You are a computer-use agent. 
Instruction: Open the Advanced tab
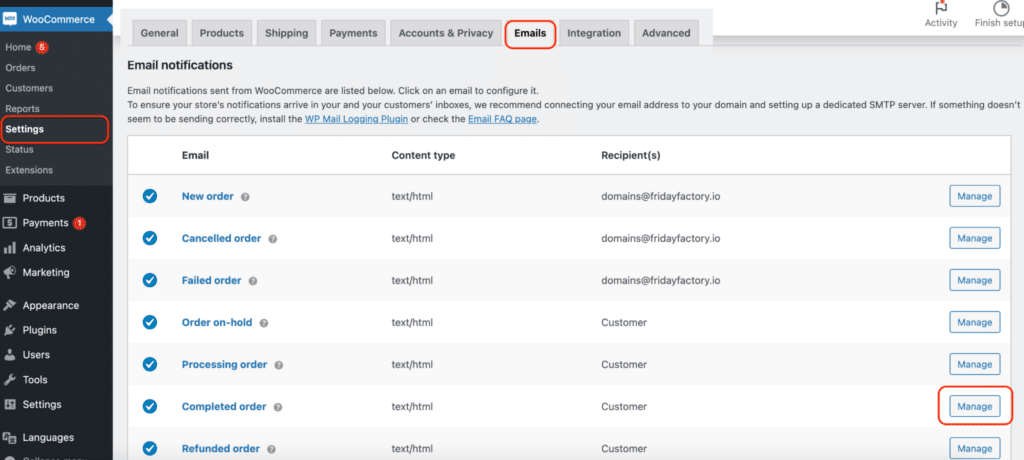[666, 33]
